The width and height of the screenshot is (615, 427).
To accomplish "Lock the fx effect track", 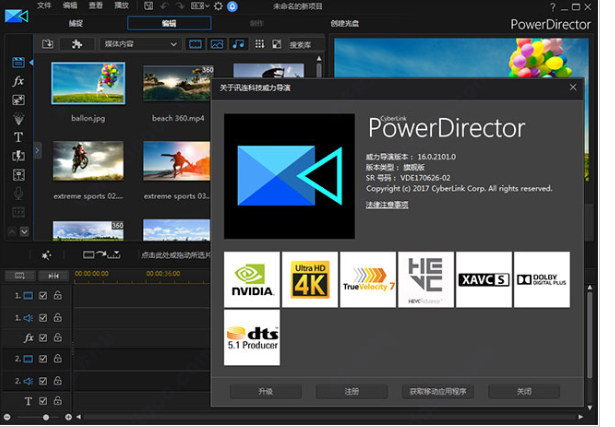I will coord(58,337).
